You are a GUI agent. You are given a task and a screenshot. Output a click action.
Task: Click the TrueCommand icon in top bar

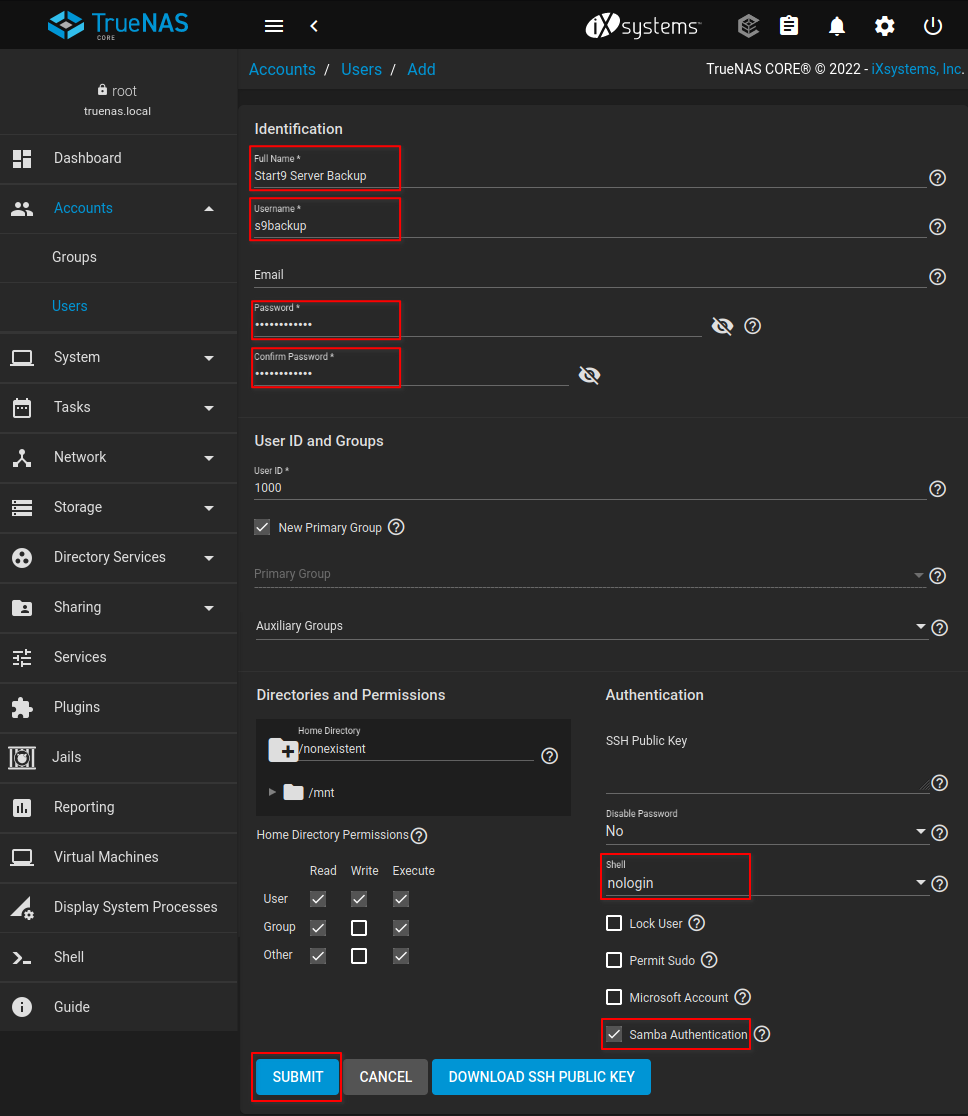pos(747,26)
